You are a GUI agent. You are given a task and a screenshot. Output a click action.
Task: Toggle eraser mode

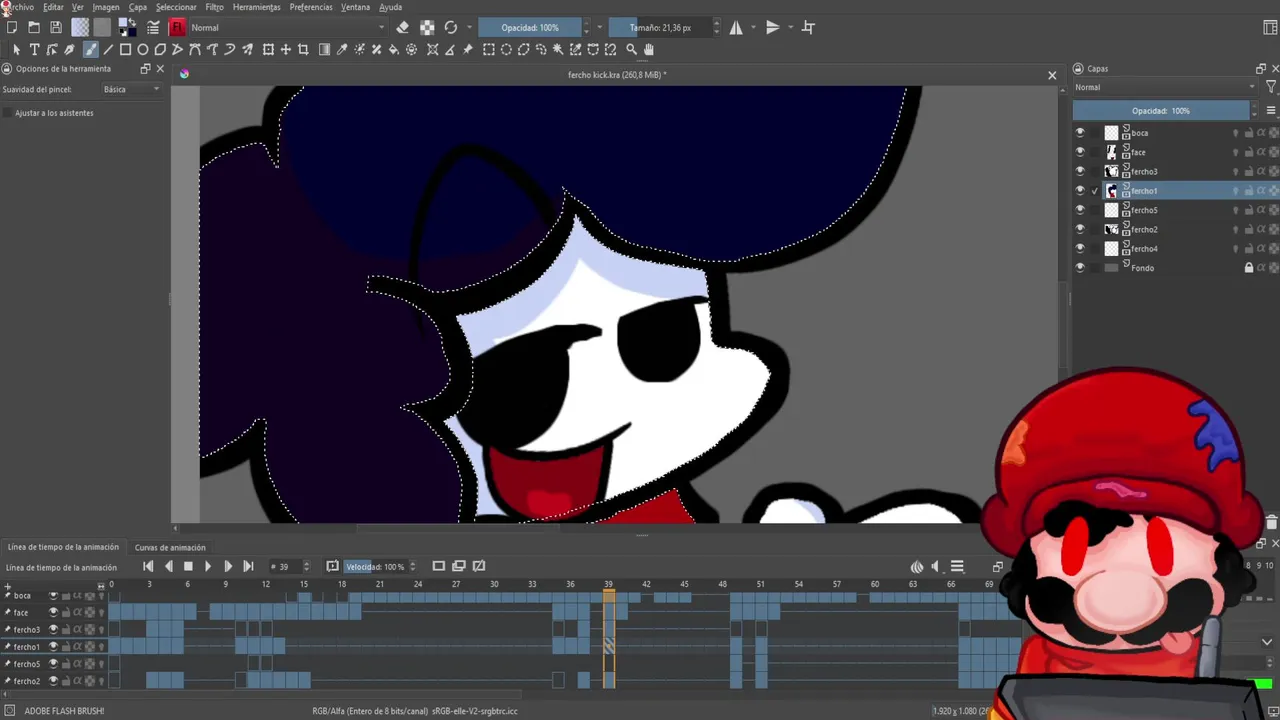(x=403, y=27)
